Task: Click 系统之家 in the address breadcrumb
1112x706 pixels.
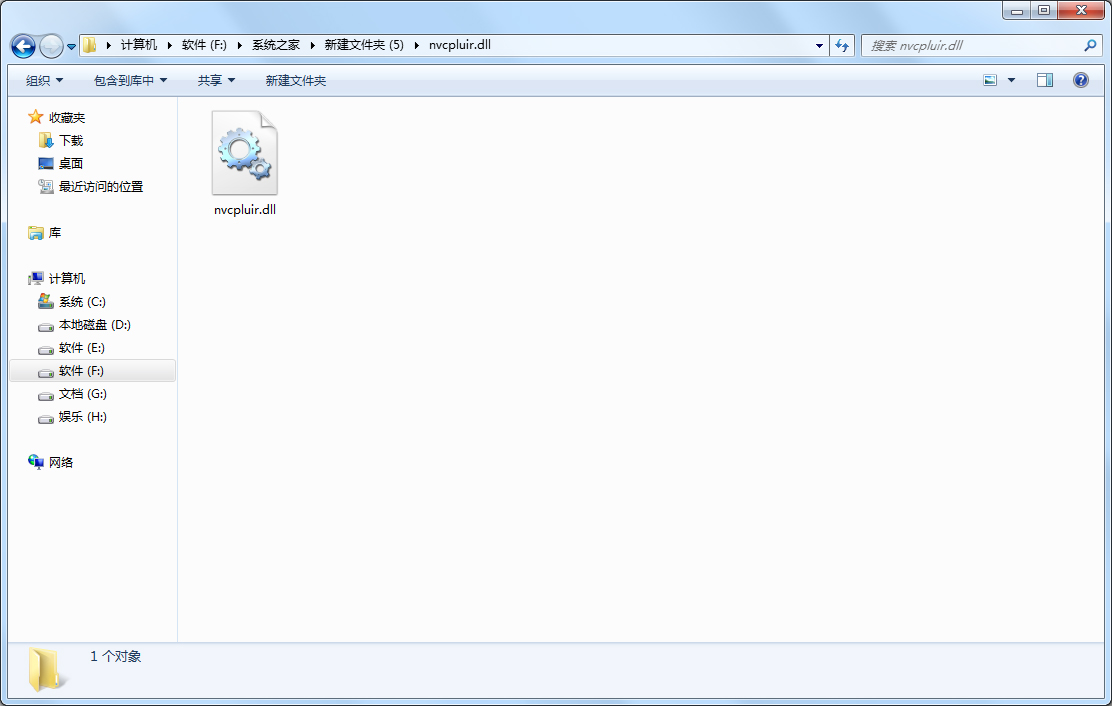Action: pyautogui.click(x=275, y=45)
